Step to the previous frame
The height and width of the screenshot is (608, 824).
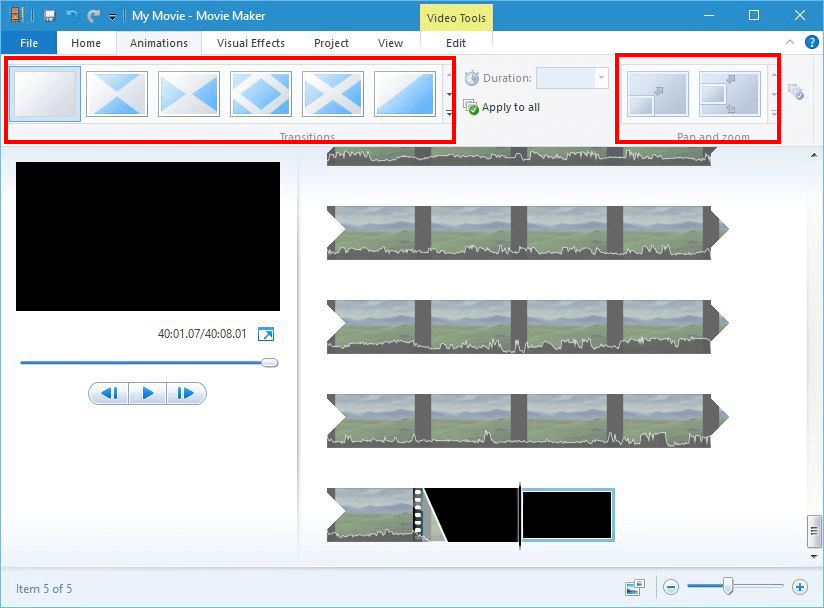pyautogui.click(x=109, y=393)
